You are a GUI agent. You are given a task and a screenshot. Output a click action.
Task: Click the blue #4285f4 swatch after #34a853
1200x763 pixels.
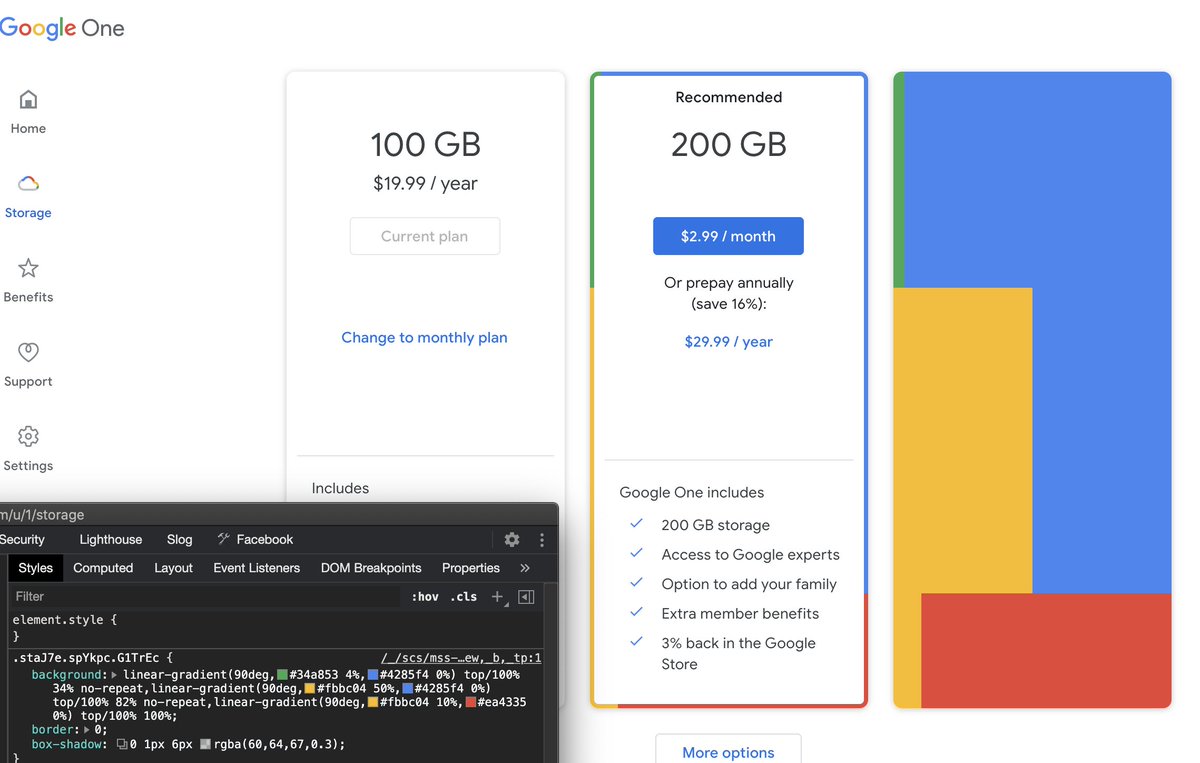pyautogui.click(x=373, y=675)
